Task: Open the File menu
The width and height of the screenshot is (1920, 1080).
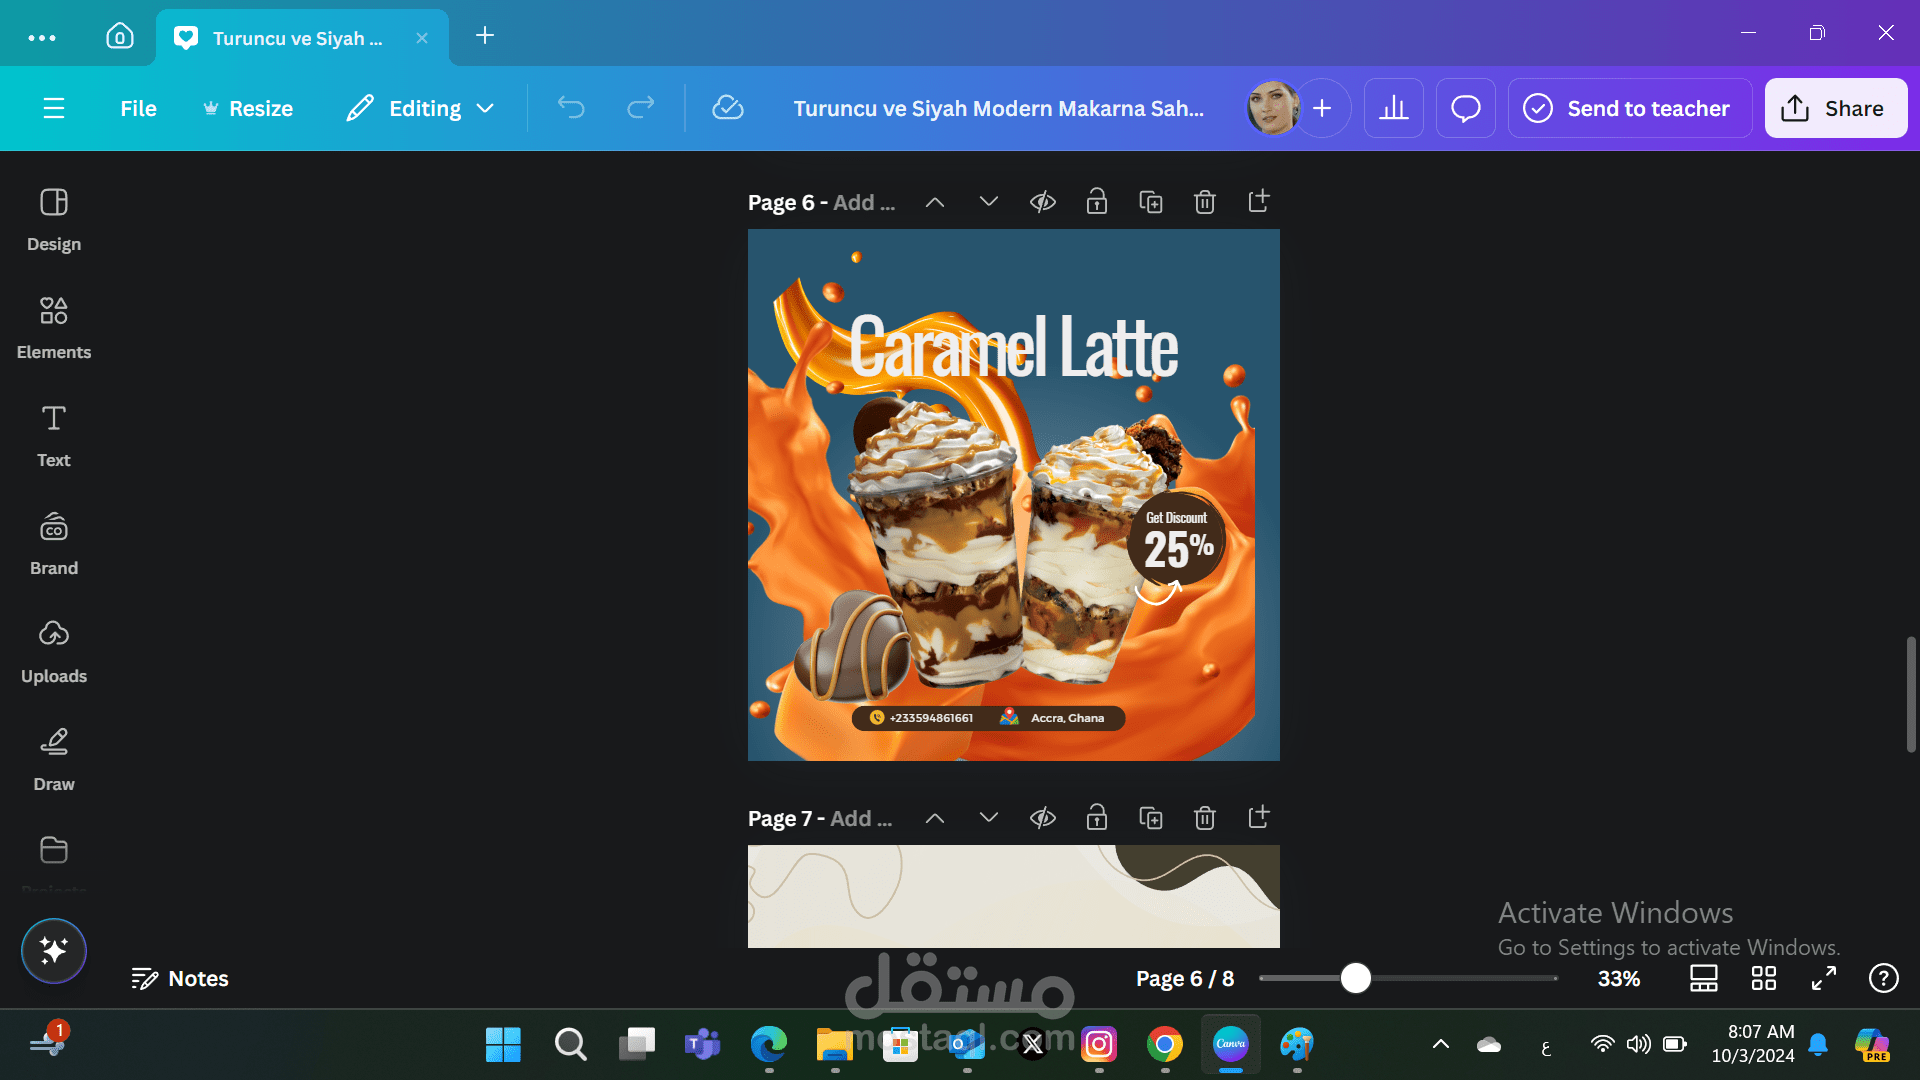Action: pyautogui.click(x=138, y=108)
